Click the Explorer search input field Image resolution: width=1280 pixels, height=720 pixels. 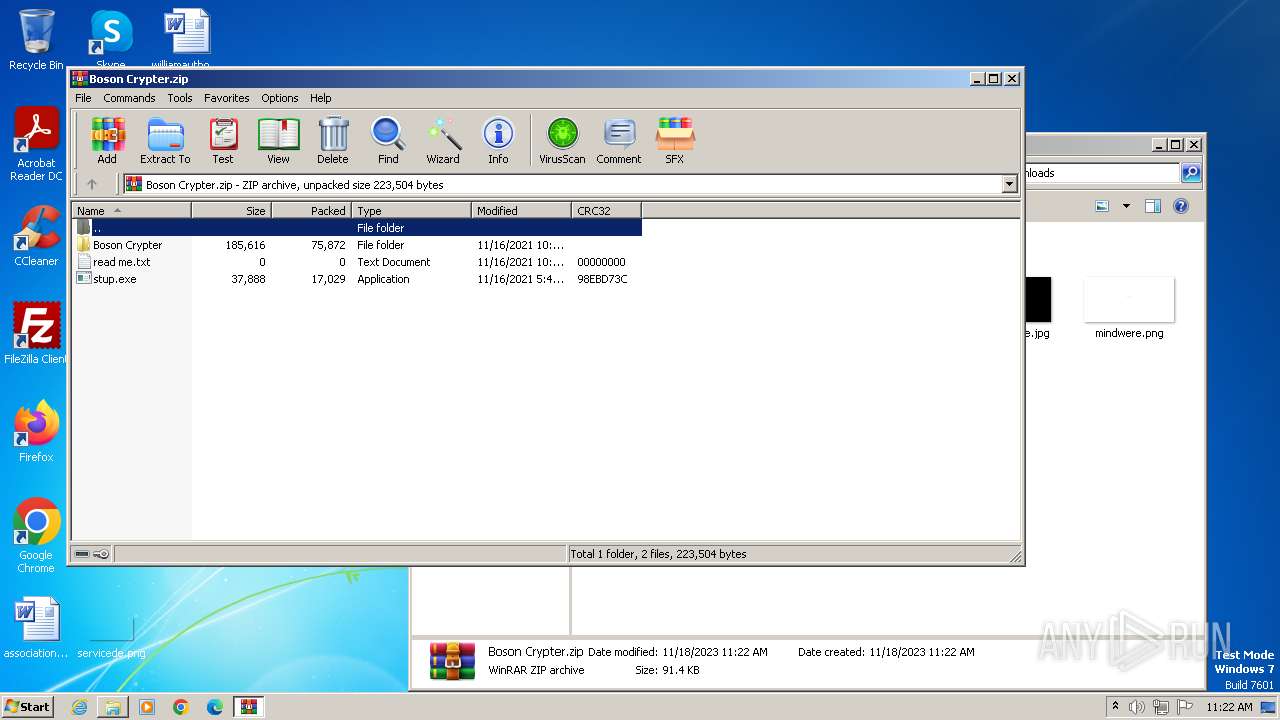tap(1103, 173)
